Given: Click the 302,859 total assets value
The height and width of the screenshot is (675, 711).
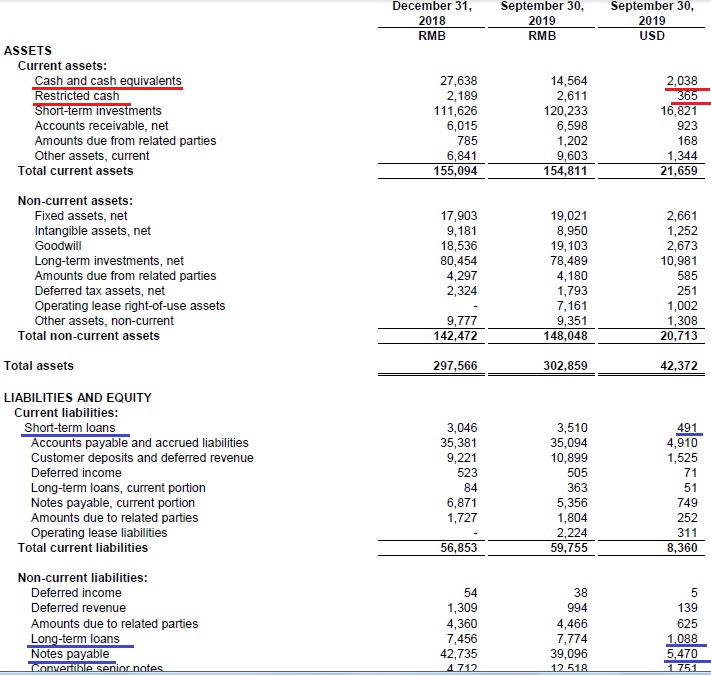Looking at the screenshot, I should [x=565, y=366].
